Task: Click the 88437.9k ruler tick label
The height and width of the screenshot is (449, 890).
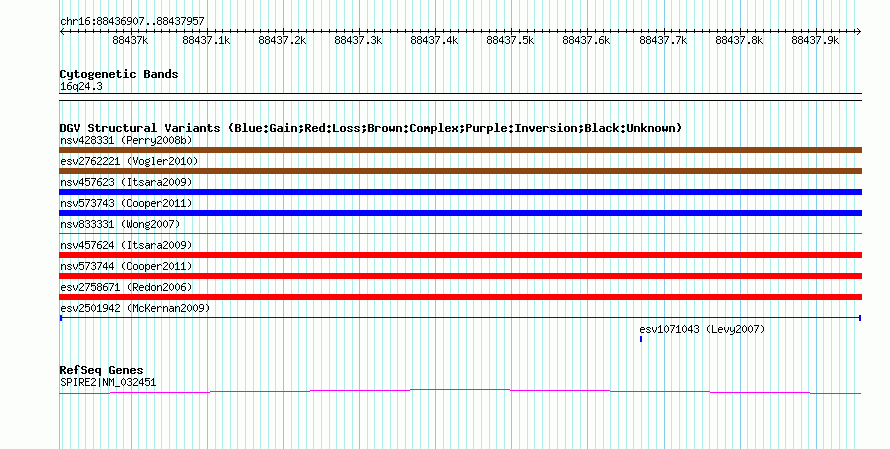Action: tap(815, 40)
